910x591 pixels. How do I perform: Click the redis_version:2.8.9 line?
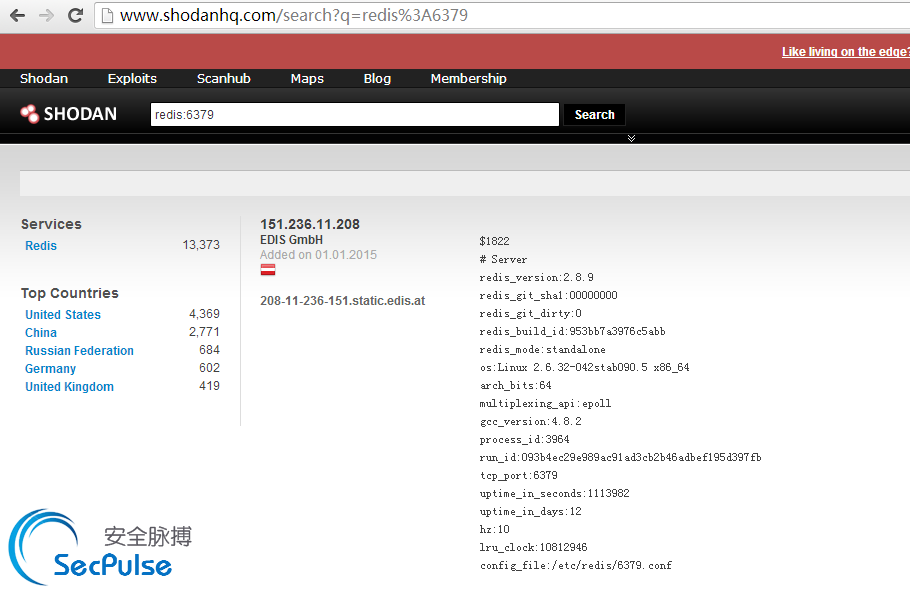(x=536, y=278)
